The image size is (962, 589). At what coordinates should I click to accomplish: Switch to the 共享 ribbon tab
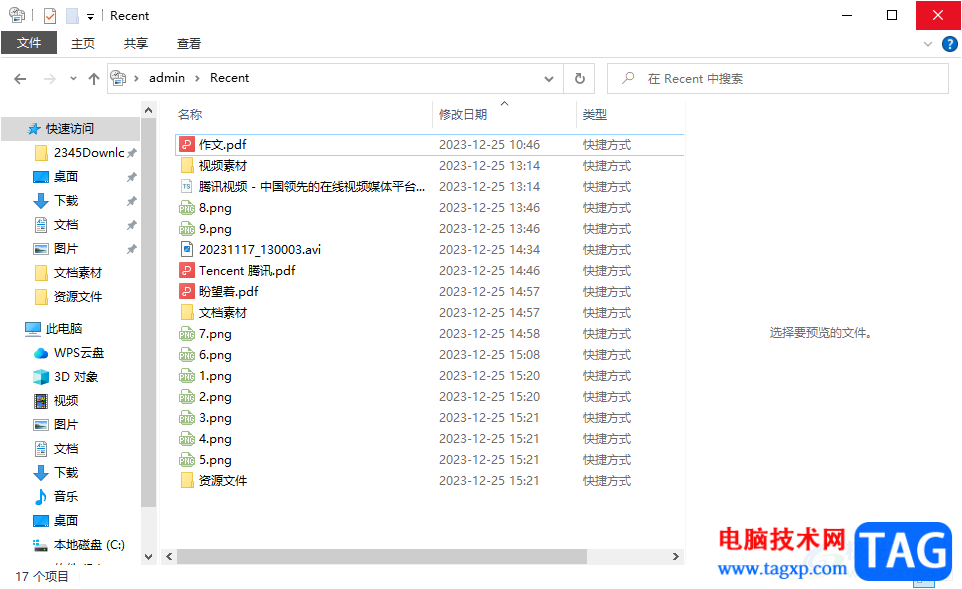pyautogui.click(x=136, y=44)
